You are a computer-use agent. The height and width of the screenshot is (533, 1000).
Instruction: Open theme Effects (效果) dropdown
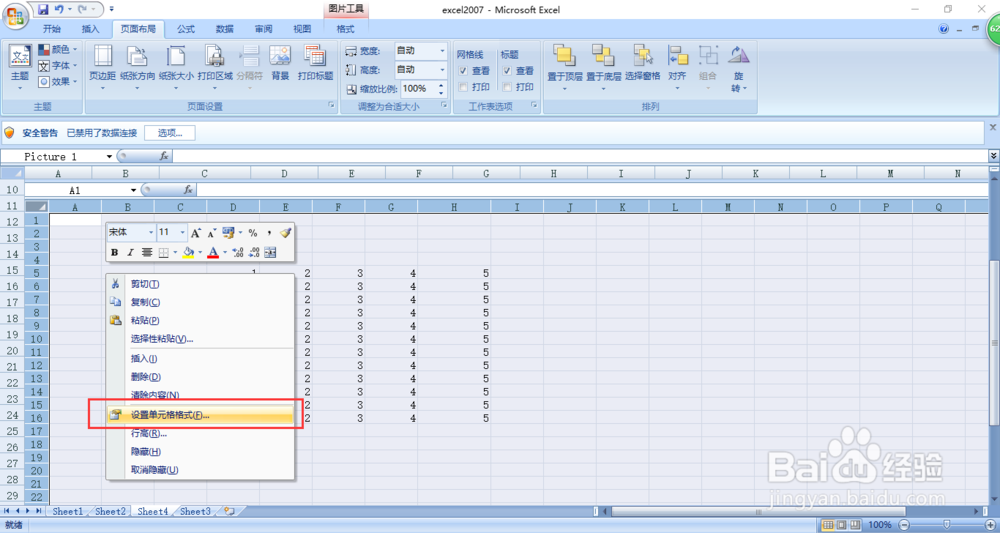pyautogui.click(x=58, y=82)
